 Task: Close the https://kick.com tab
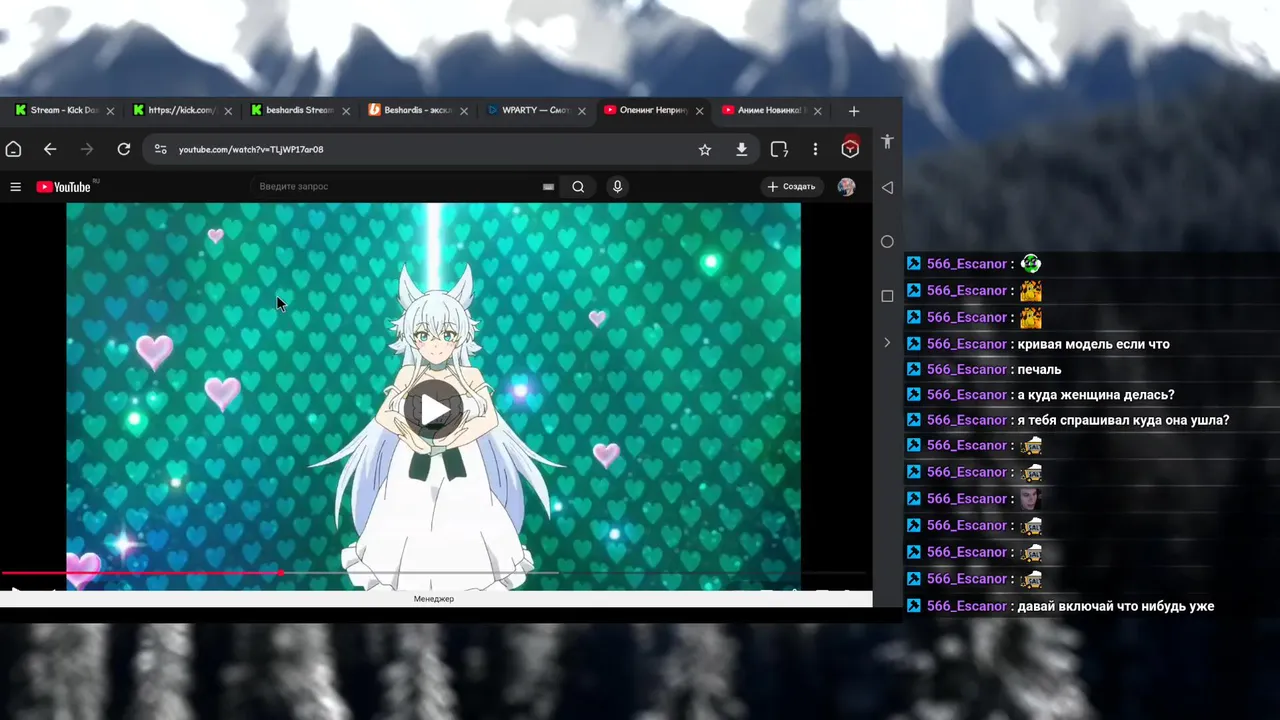pos(228,111)
